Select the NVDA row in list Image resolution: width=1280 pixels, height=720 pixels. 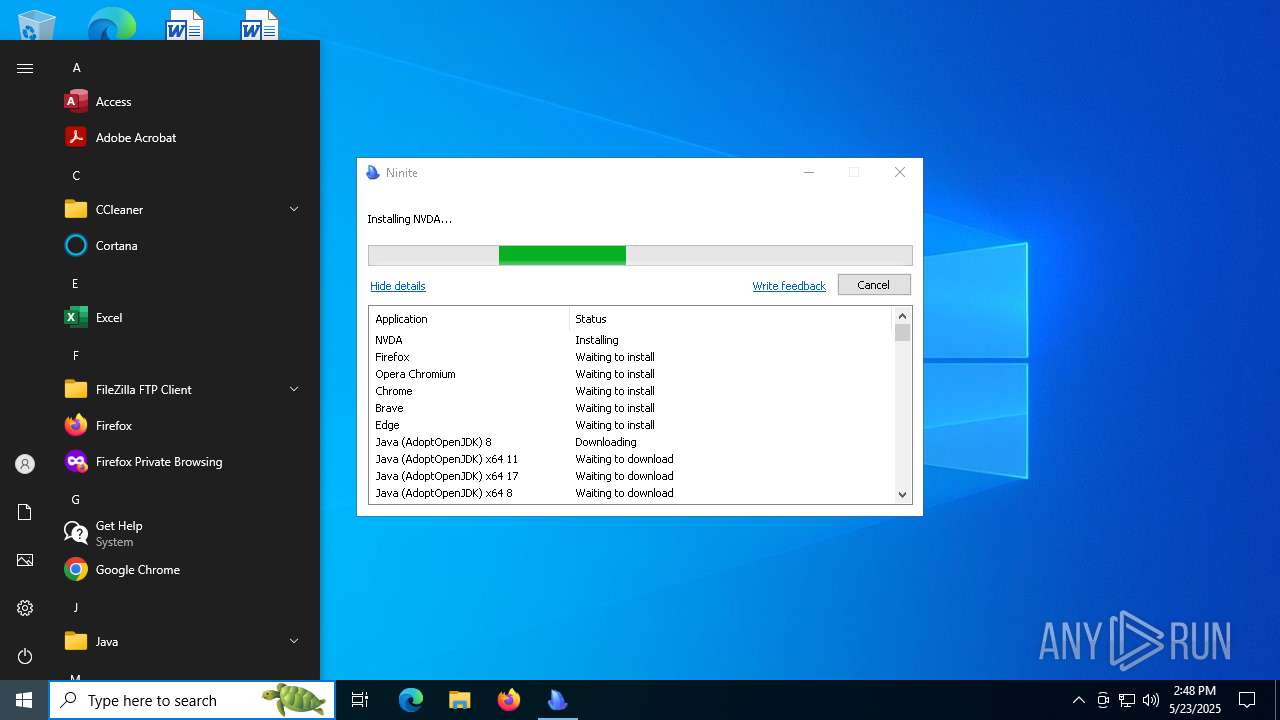(631, 340)
